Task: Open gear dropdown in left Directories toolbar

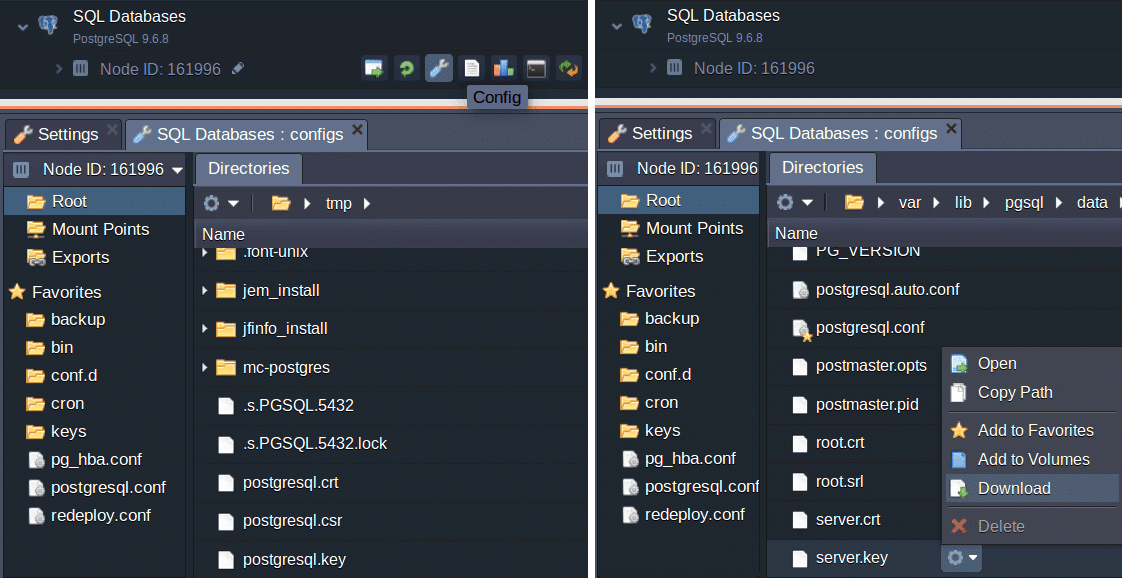Action: pyautogui.click(x=220, y=204)
